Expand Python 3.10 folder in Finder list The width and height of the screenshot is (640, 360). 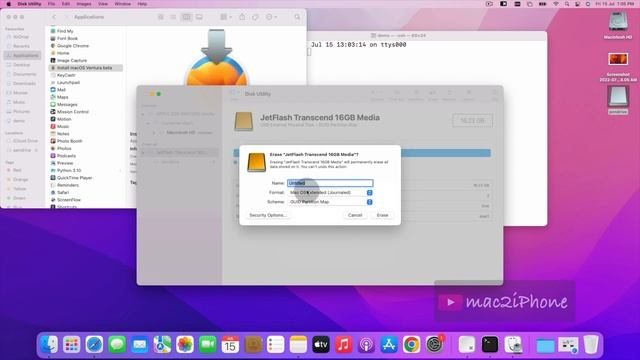[120, 171]
